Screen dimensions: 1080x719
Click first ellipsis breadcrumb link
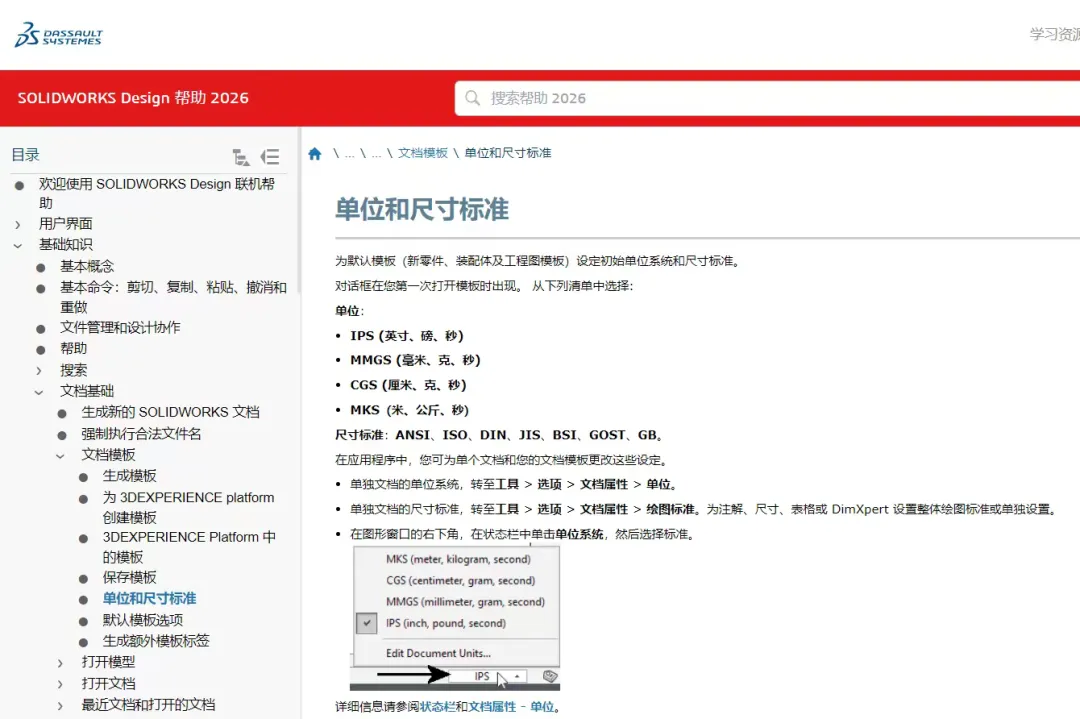click(350, 153)
